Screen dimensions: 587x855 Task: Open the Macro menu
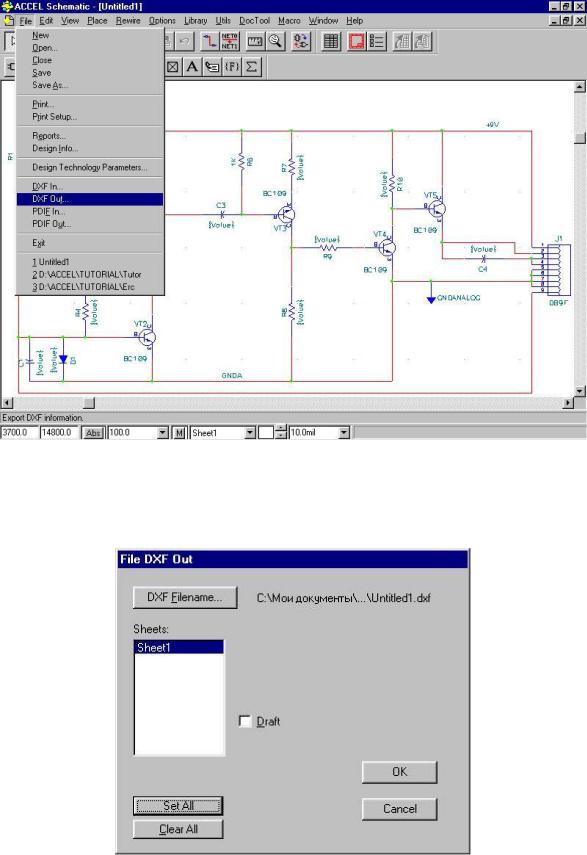pos(289,21)
